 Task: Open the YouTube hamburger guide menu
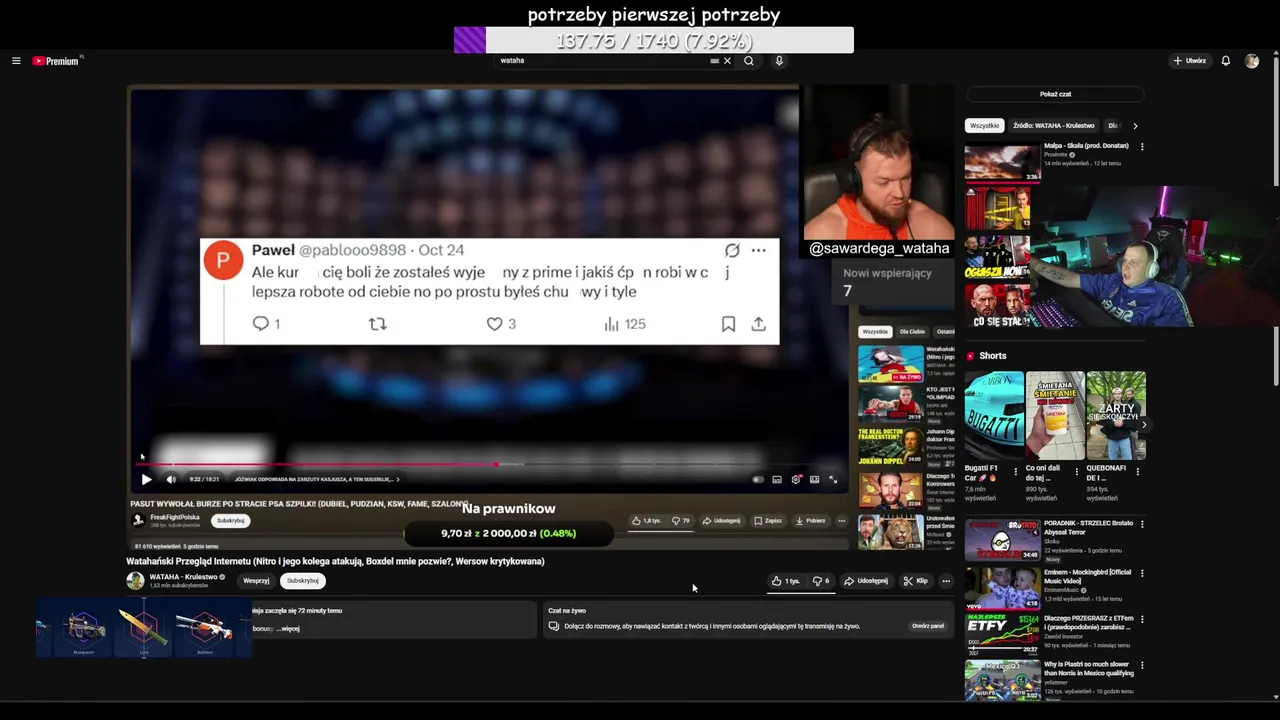pyautogui.click(x=16, y=61)
